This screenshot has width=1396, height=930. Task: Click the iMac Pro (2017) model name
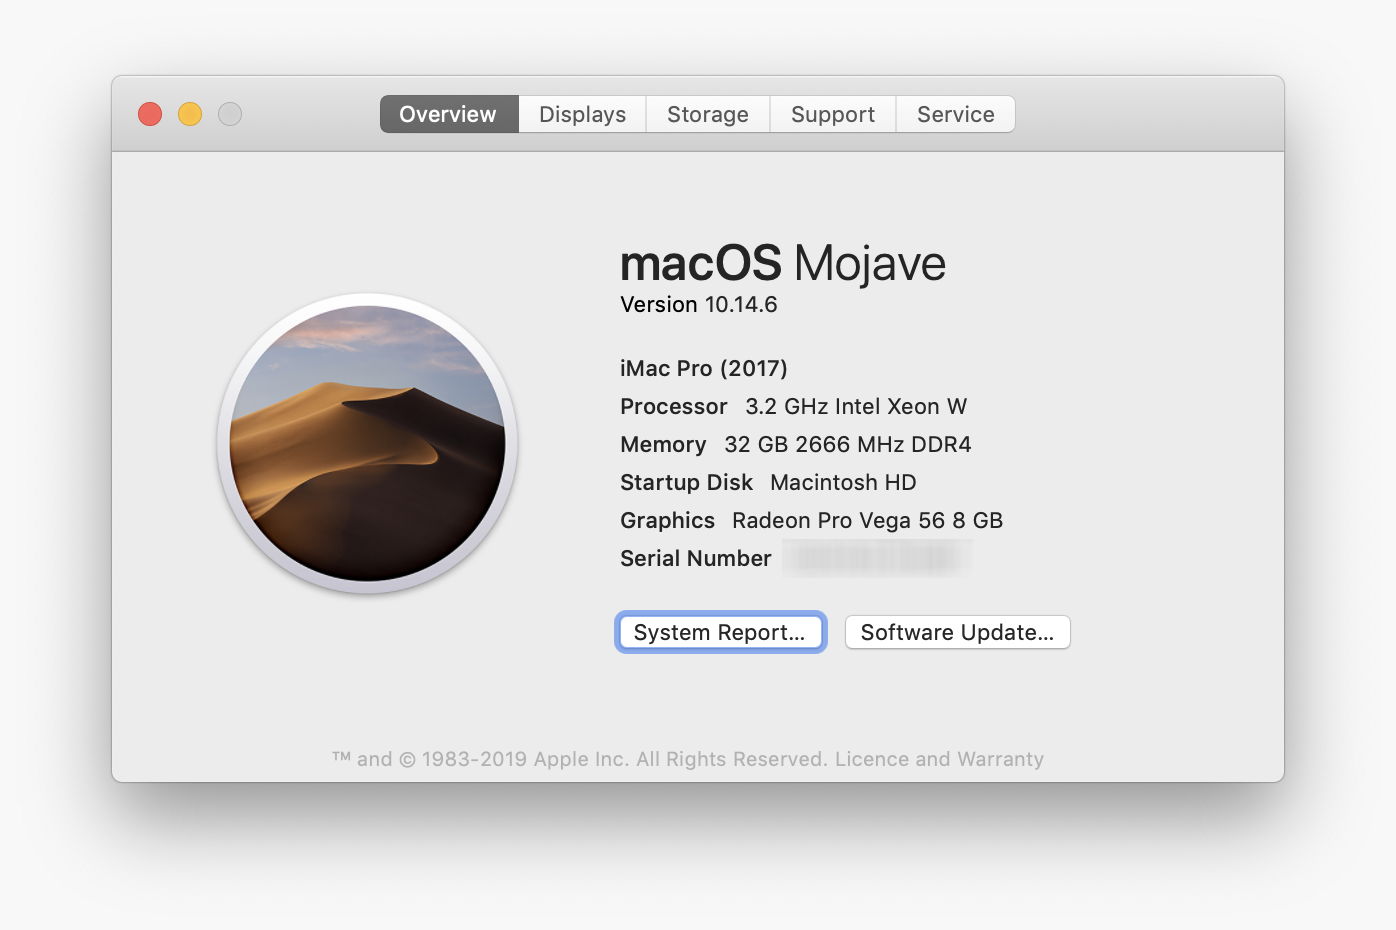click(x=703, y=368)
